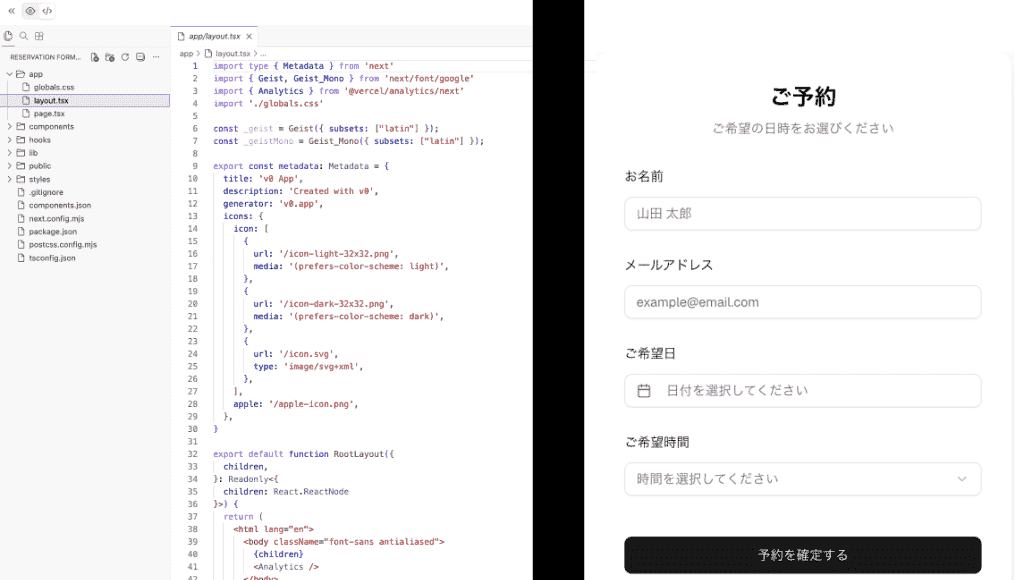This screenshot has height=580, width=1024.
Task: Open the search panel icon
Action: point(24,36)
